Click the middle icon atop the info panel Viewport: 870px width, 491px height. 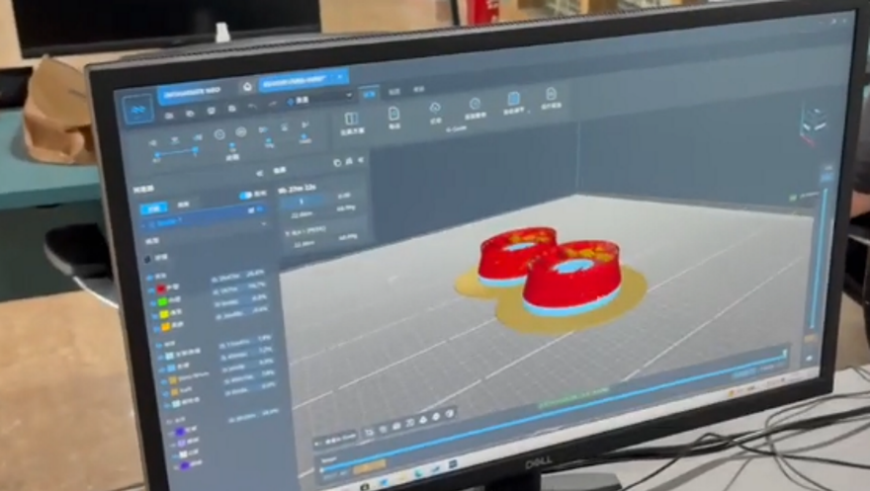pyautogui.click(x=349, y=161)
